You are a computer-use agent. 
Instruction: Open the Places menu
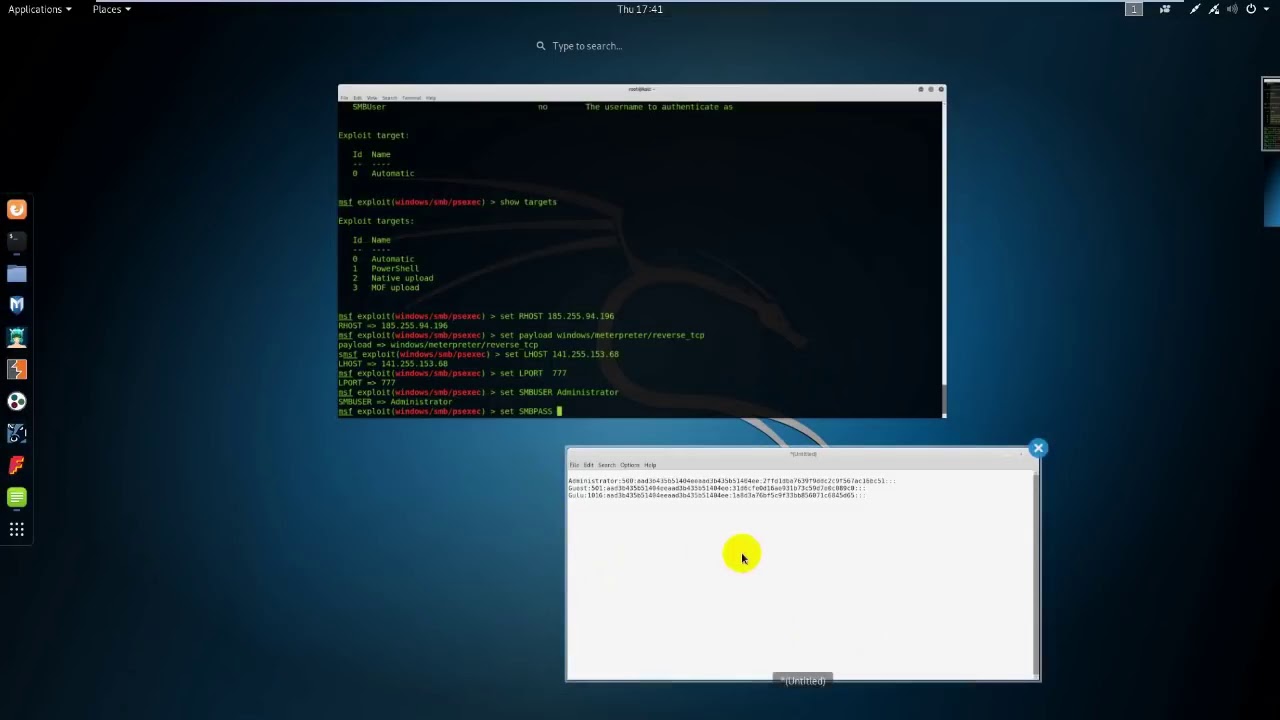[x=112, y=9]
